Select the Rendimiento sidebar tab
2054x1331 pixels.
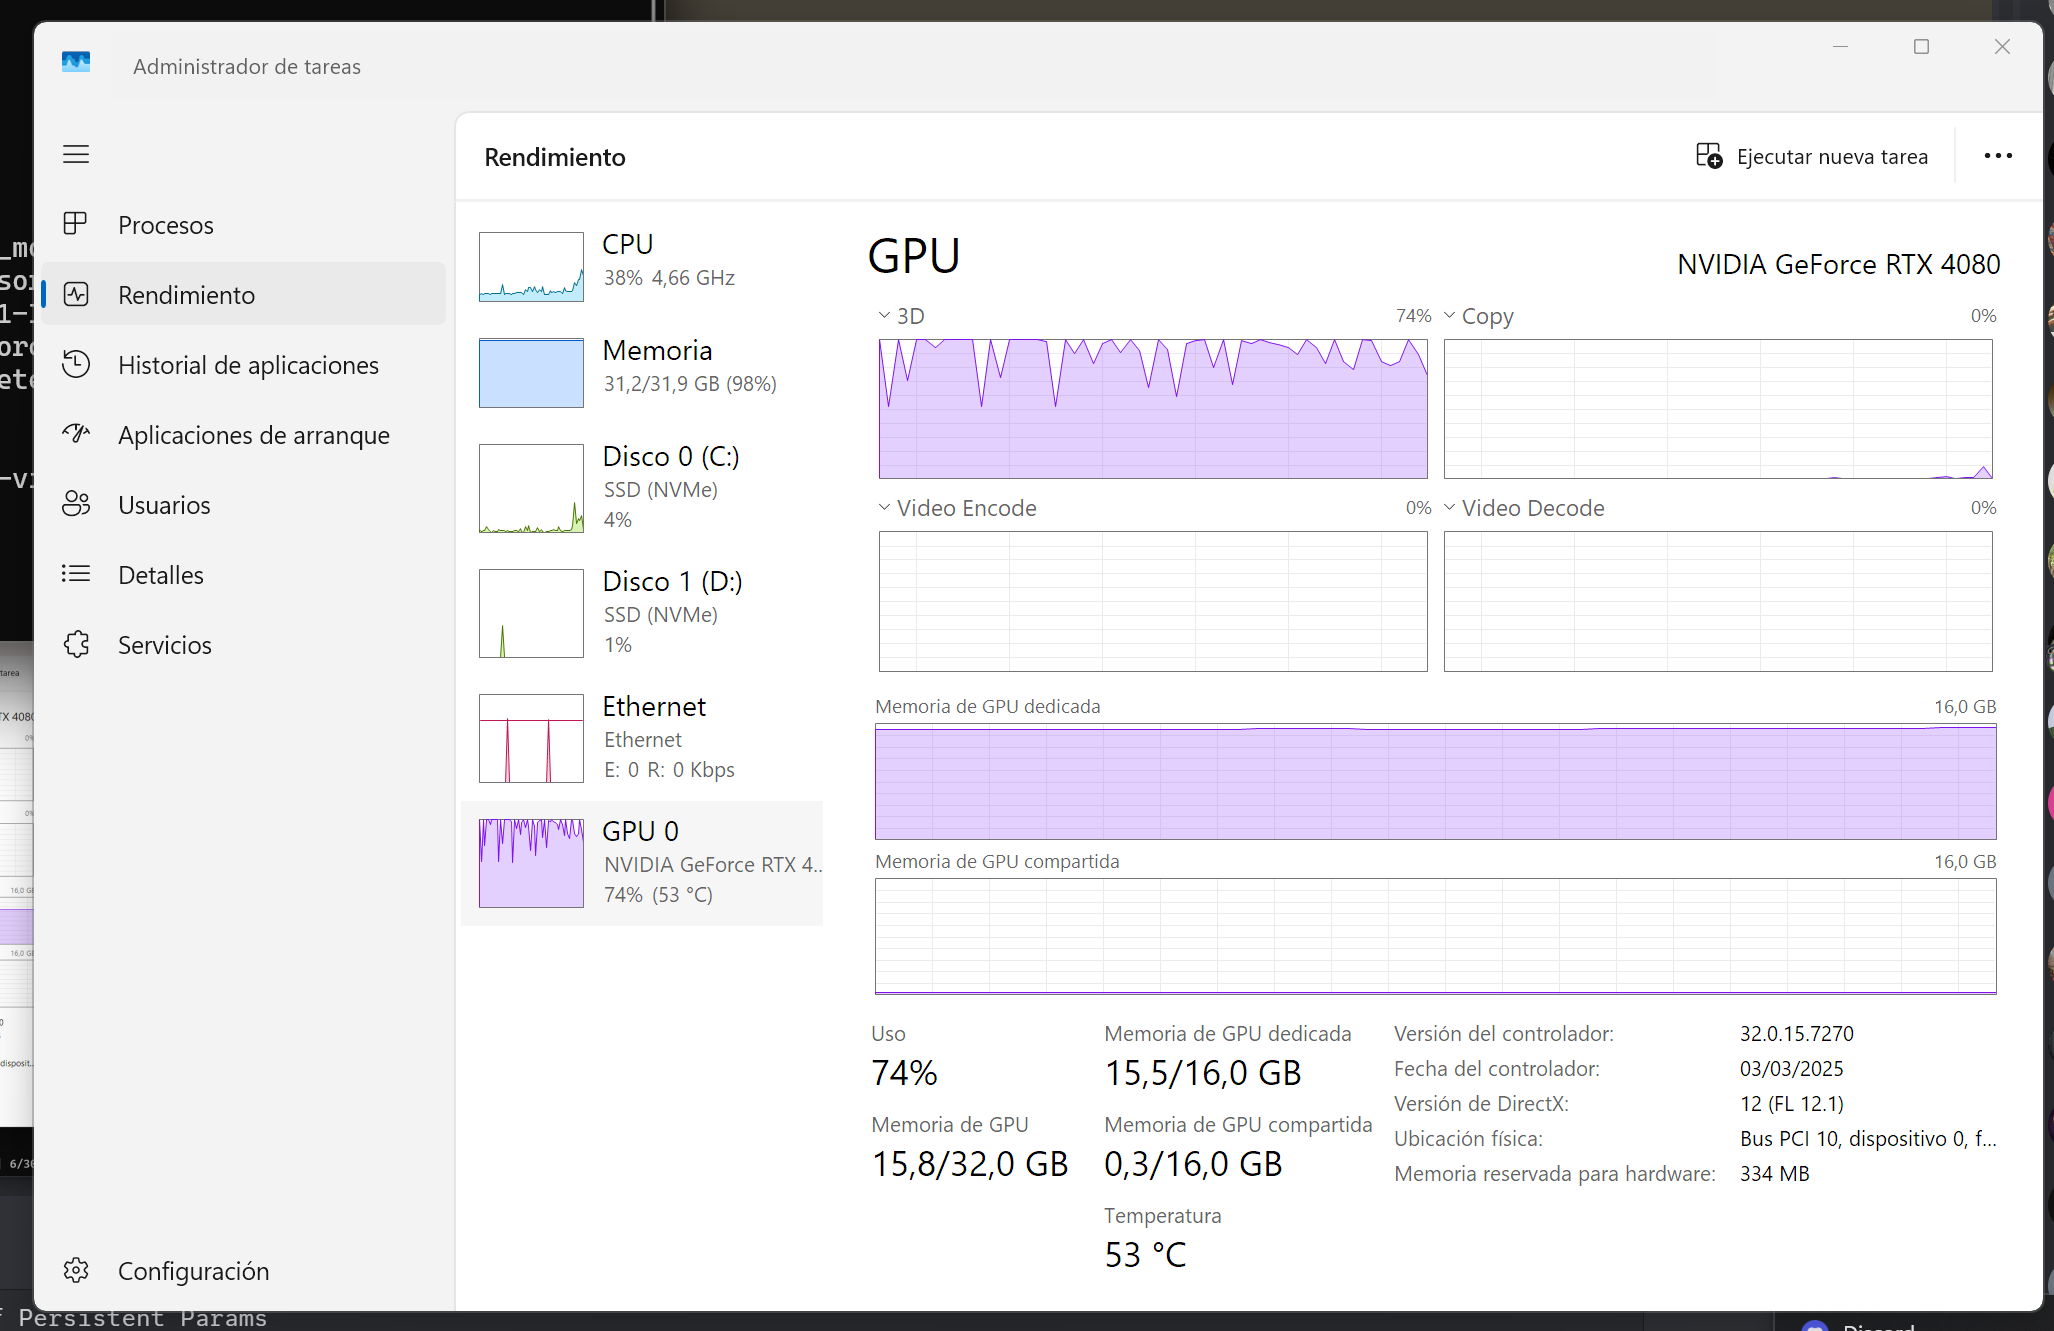click(x=186, y=295)
